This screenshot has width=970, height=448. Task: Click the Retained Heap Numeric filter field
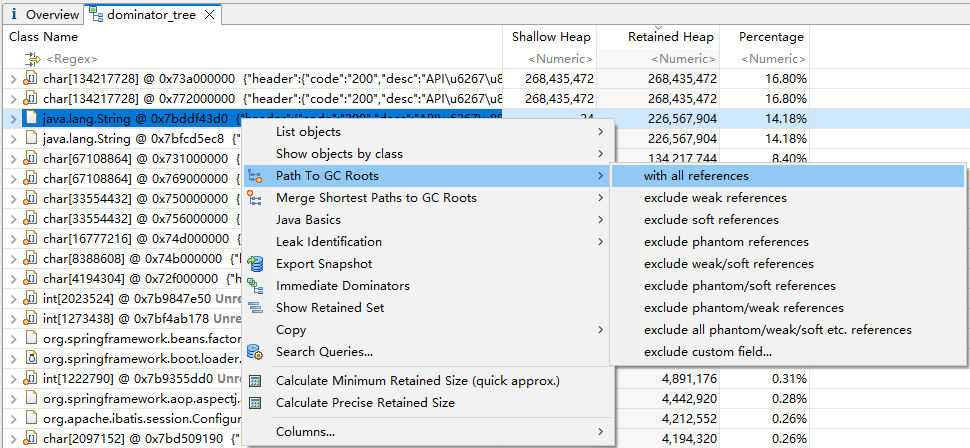[x=658, y=59]
